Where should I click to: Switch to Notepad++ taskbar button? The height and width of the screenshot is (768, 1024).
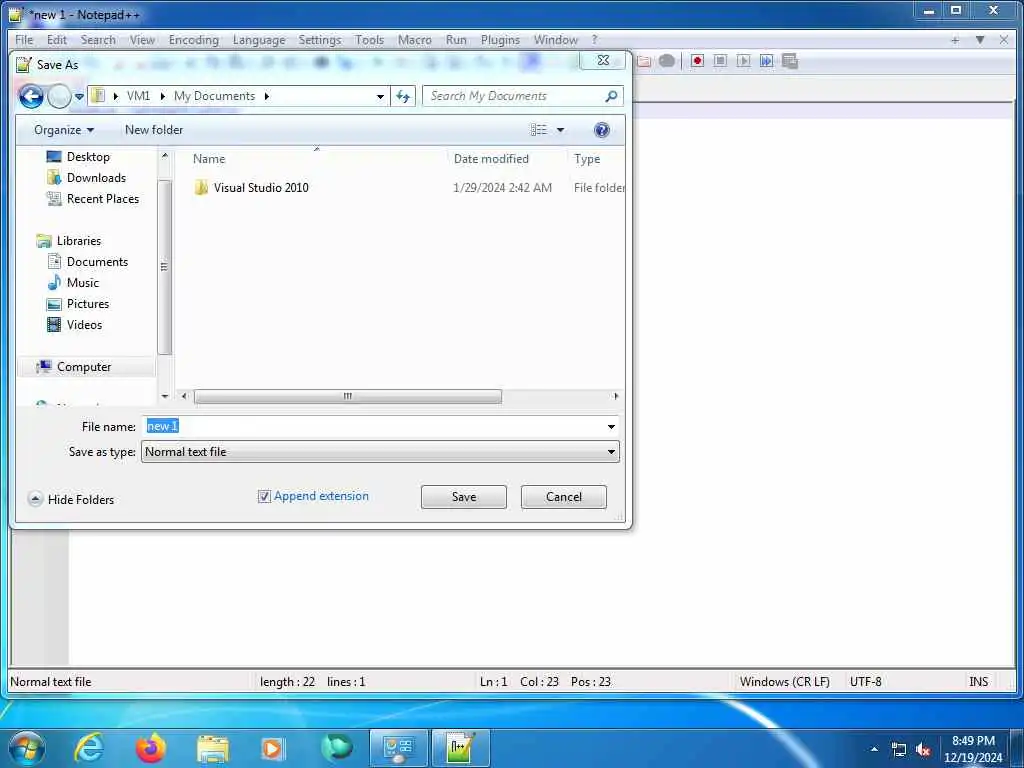click(460, 748)
